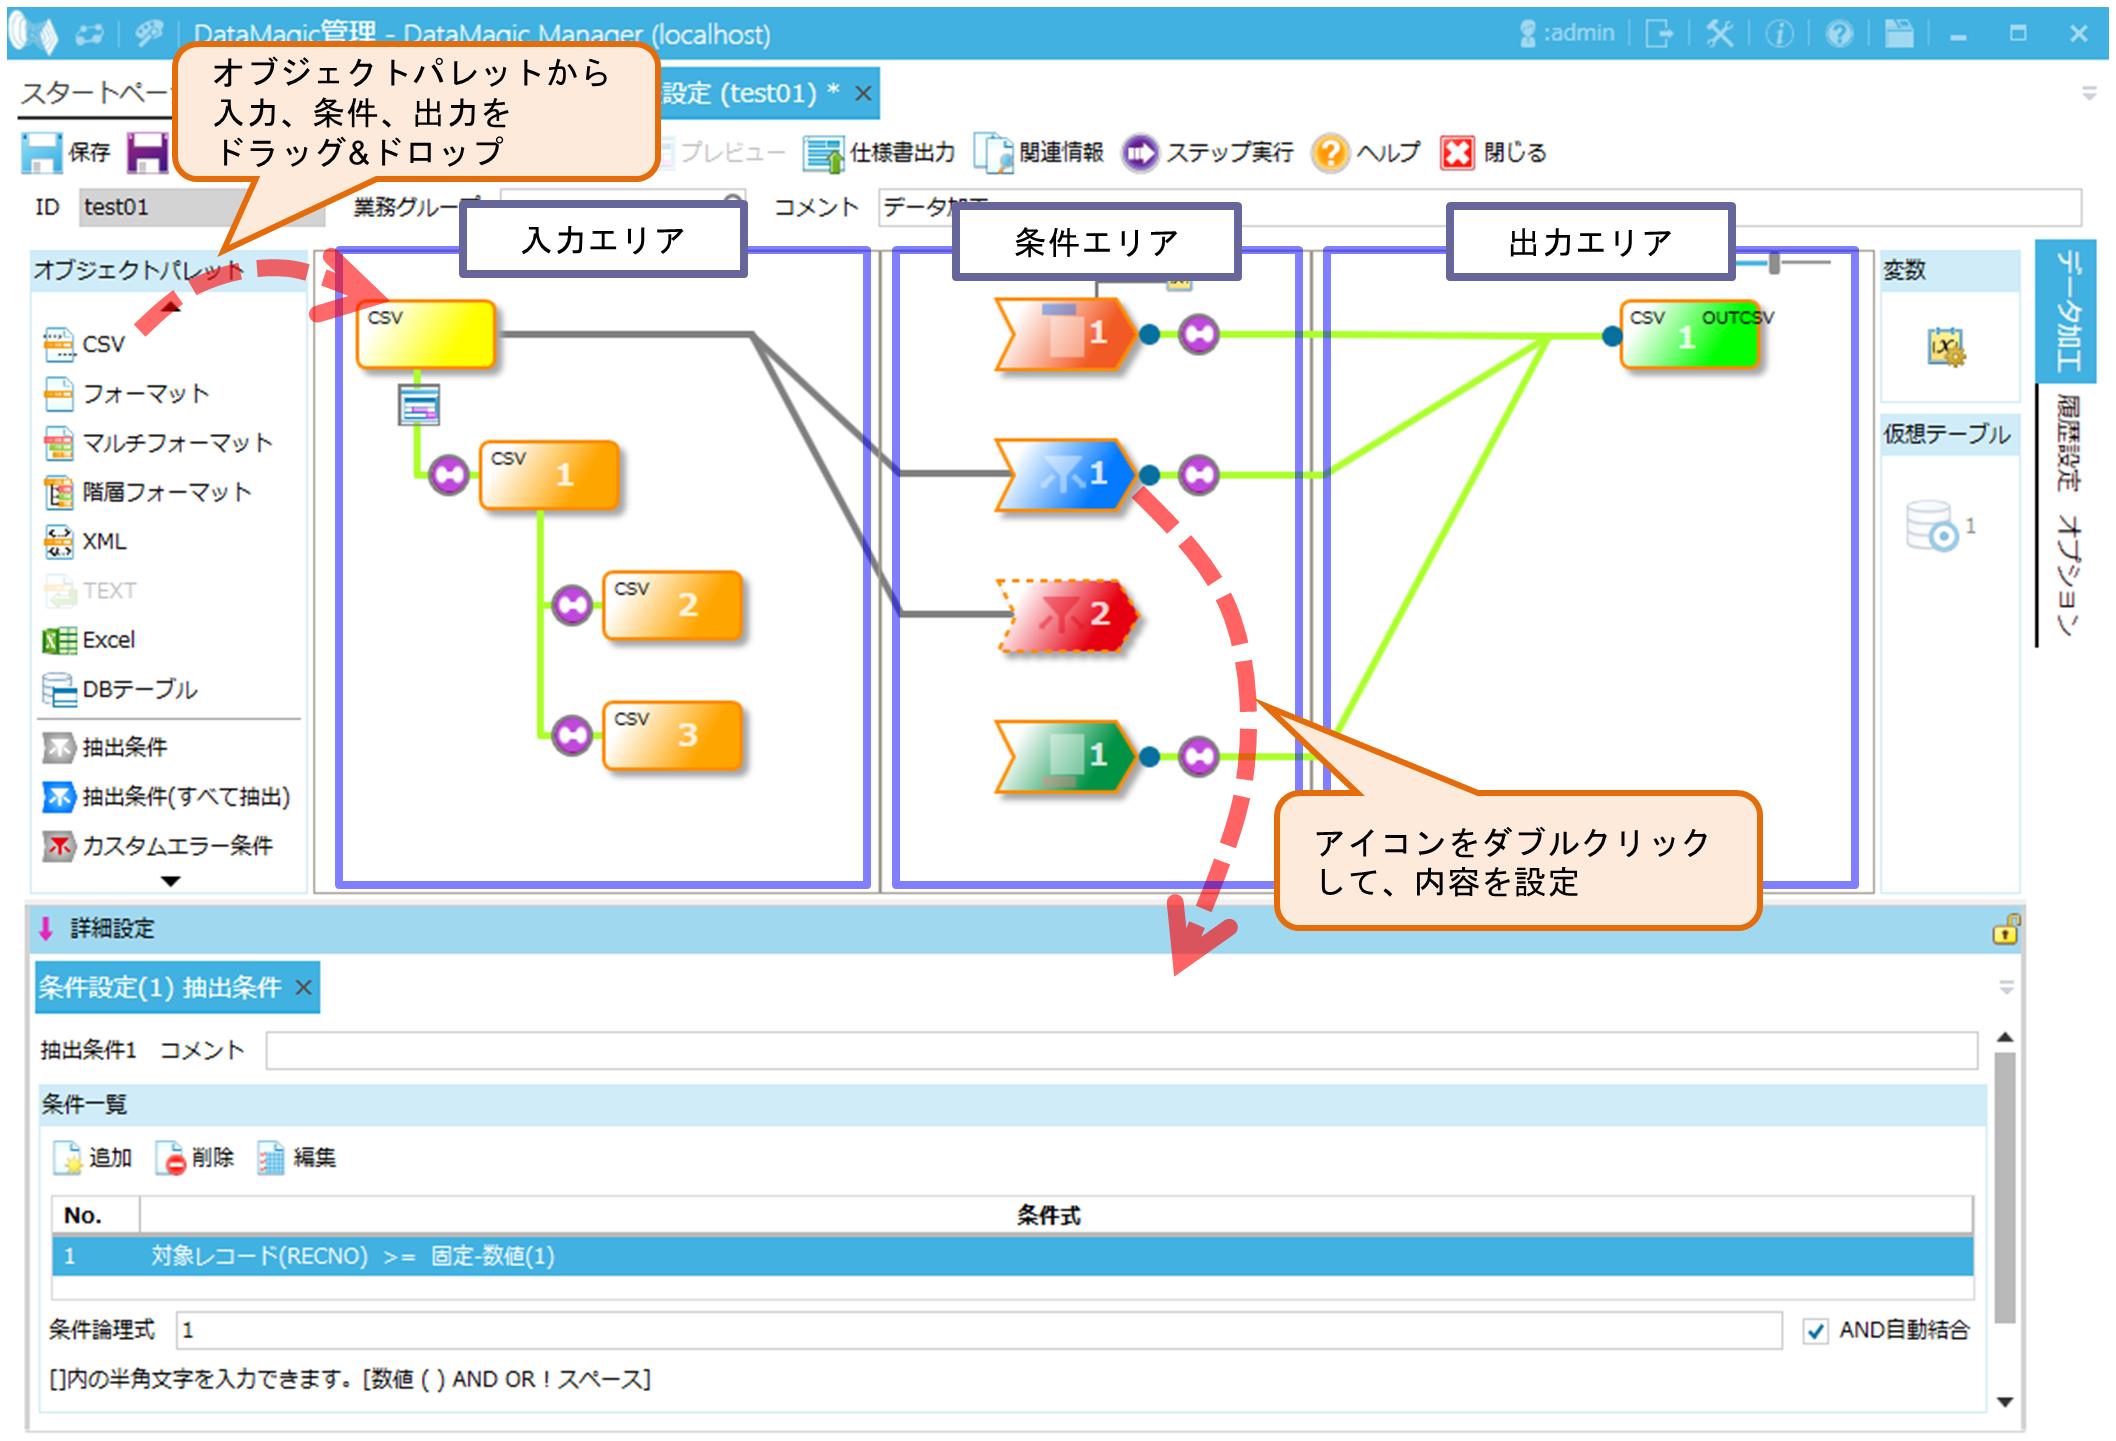Select フォーマット in the object palette
The image size is (2116, 1441).
pyautogui.click(x=126, y=393)
